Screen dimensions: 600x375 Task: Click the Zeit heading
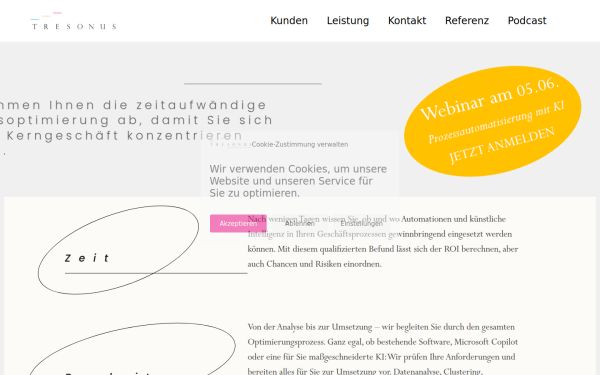[88, 258]
